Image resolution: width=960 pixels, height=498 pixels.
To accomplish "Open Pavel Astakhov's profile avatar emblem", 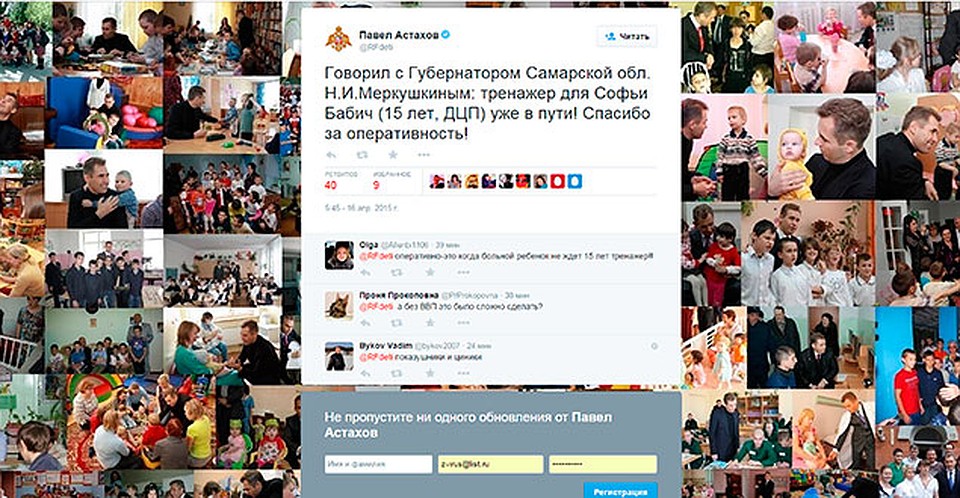I will point(339,39).
